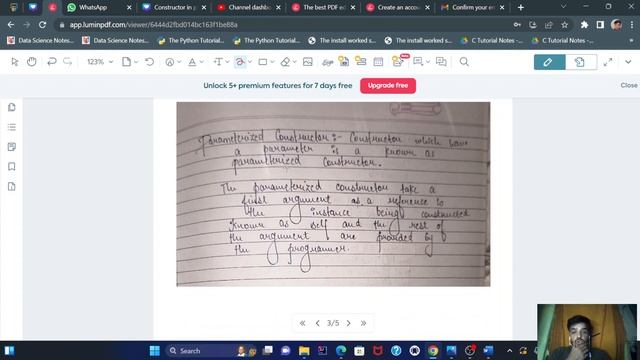This screenshot has width=640, height=360.
Task: Select the arrow selection tool
Action: point(15,62)
